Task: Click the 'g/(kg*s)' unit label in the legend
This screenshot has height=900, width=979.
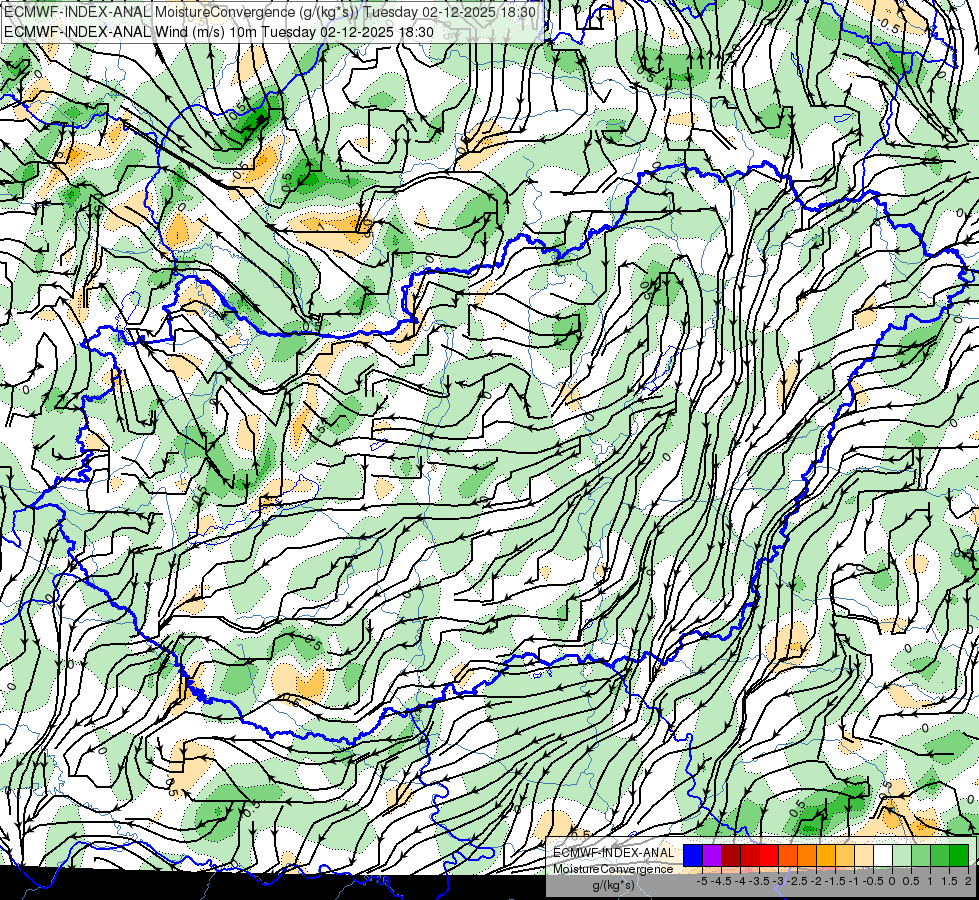Action: coord(613,886)
